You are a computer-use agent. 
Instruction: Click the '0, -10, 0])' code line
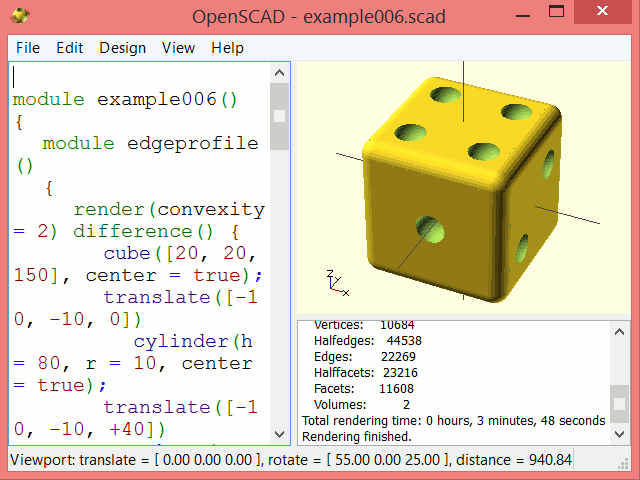tap(78, 320)
